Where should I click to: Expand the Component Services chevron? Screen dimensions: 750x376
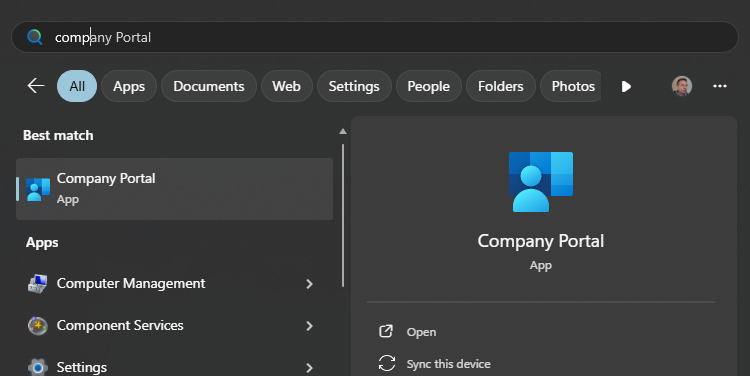309,326
